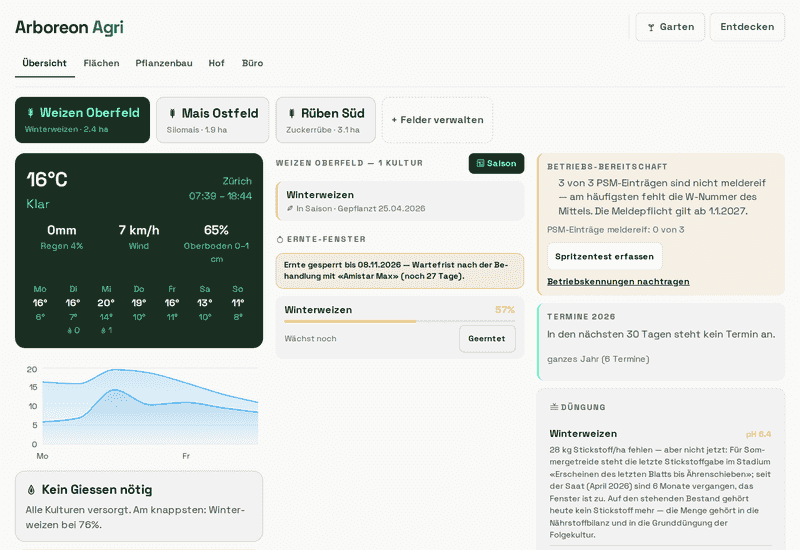The height and width of the screenshot is (550, 800).
Task: Select the Mais Ostfeld field card
Action: click(213, 120)
